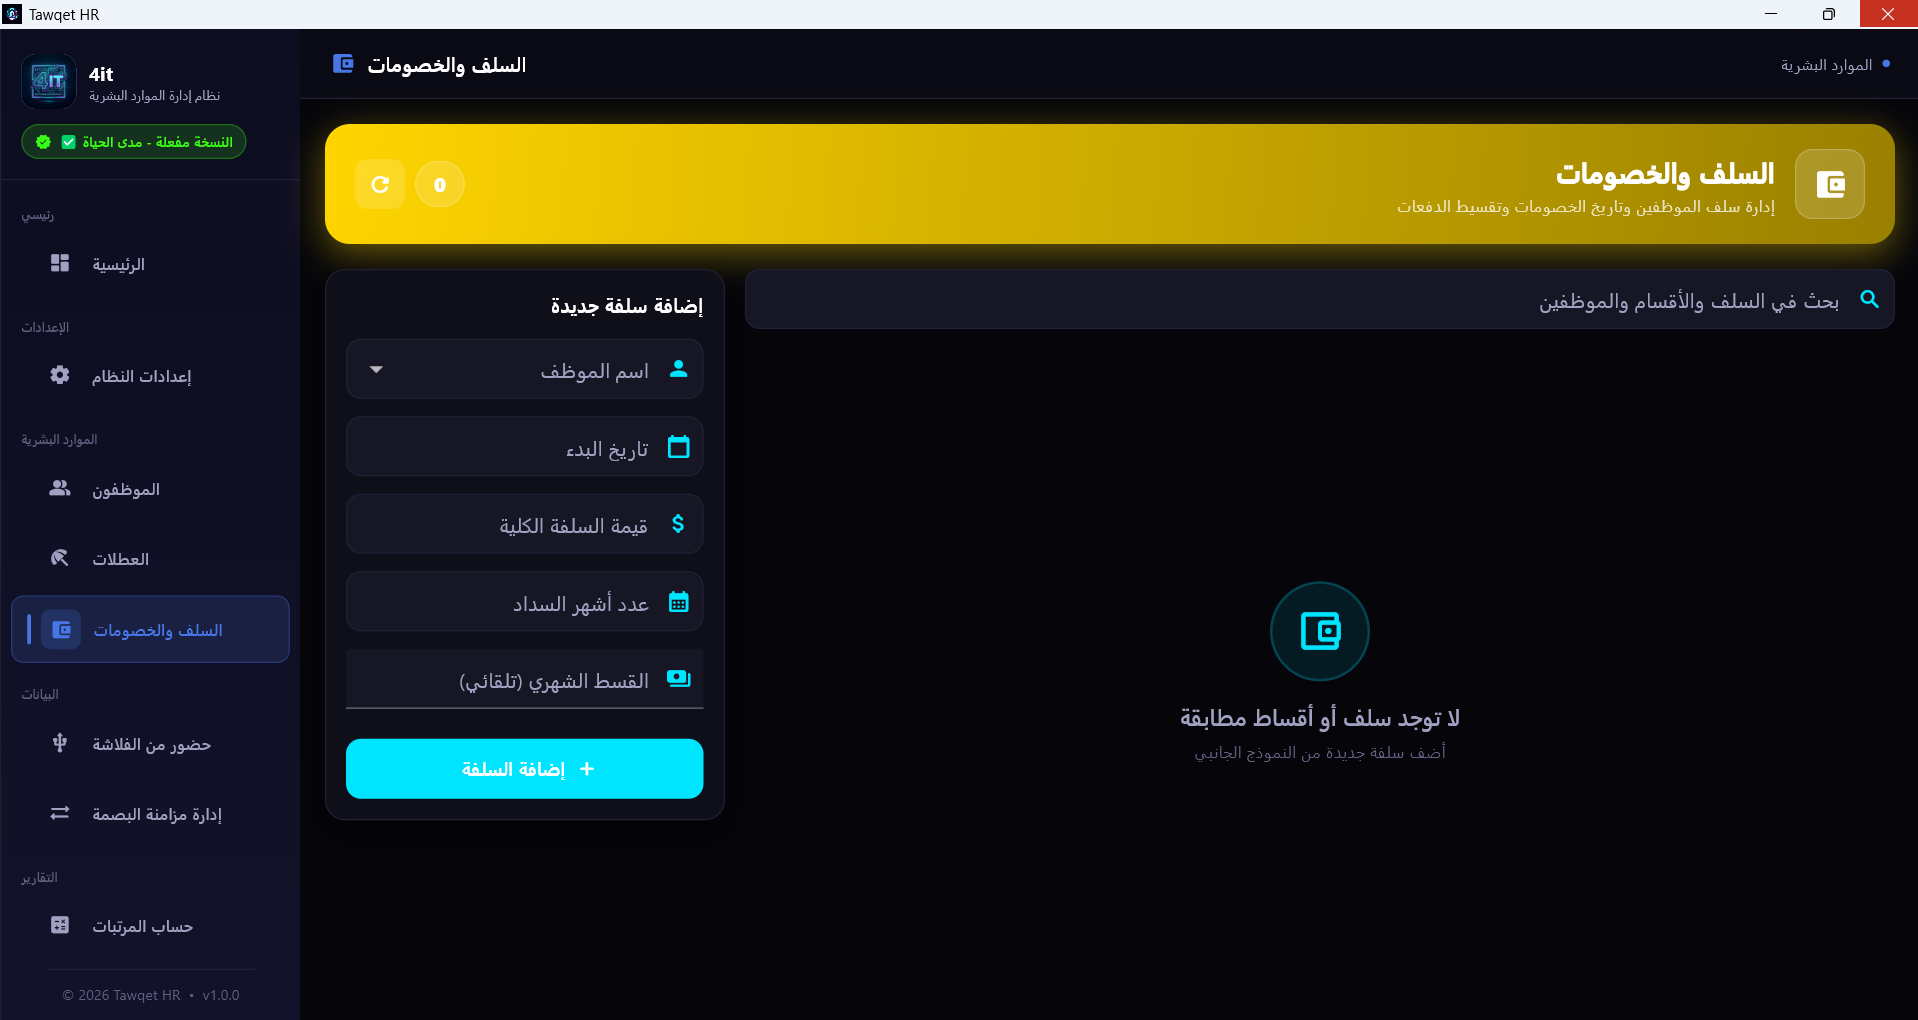
Task: Click wallet icon in active sidebar item
Action: pos(61,629)
